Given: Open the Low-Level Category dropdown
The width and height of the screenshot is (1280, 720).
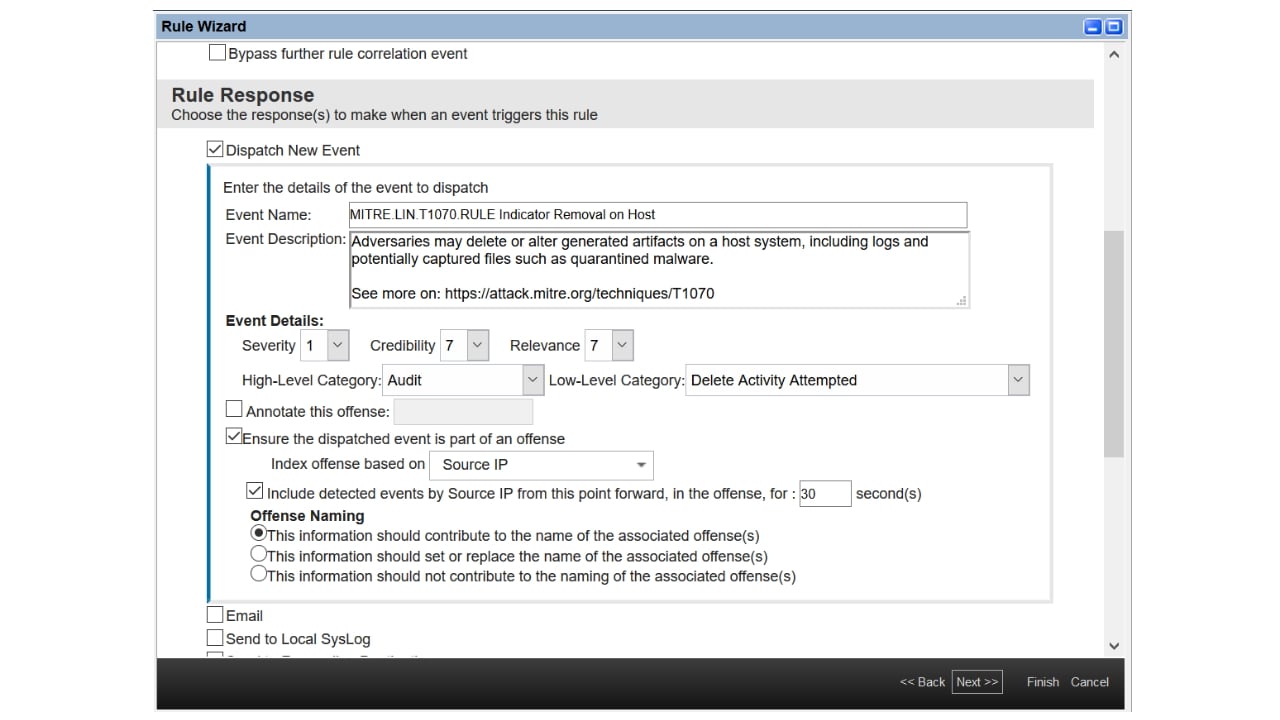Looking at the screenshot, I should point(1017,380).
